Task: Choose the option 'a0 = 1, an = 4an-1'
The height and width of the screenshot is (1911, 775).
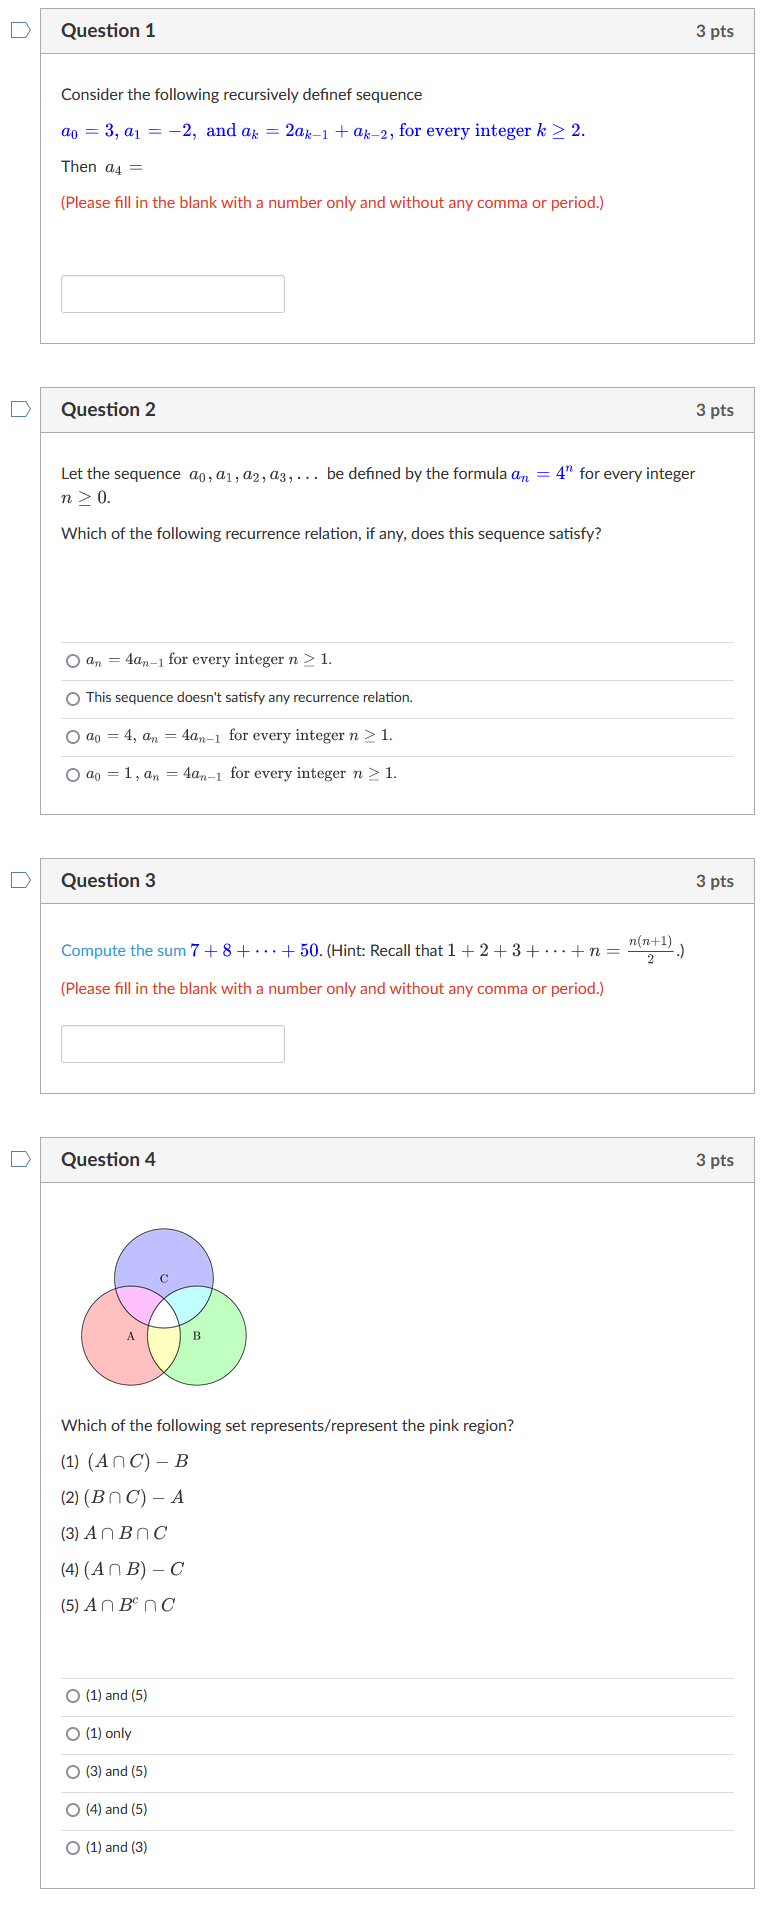Action: 73,773
